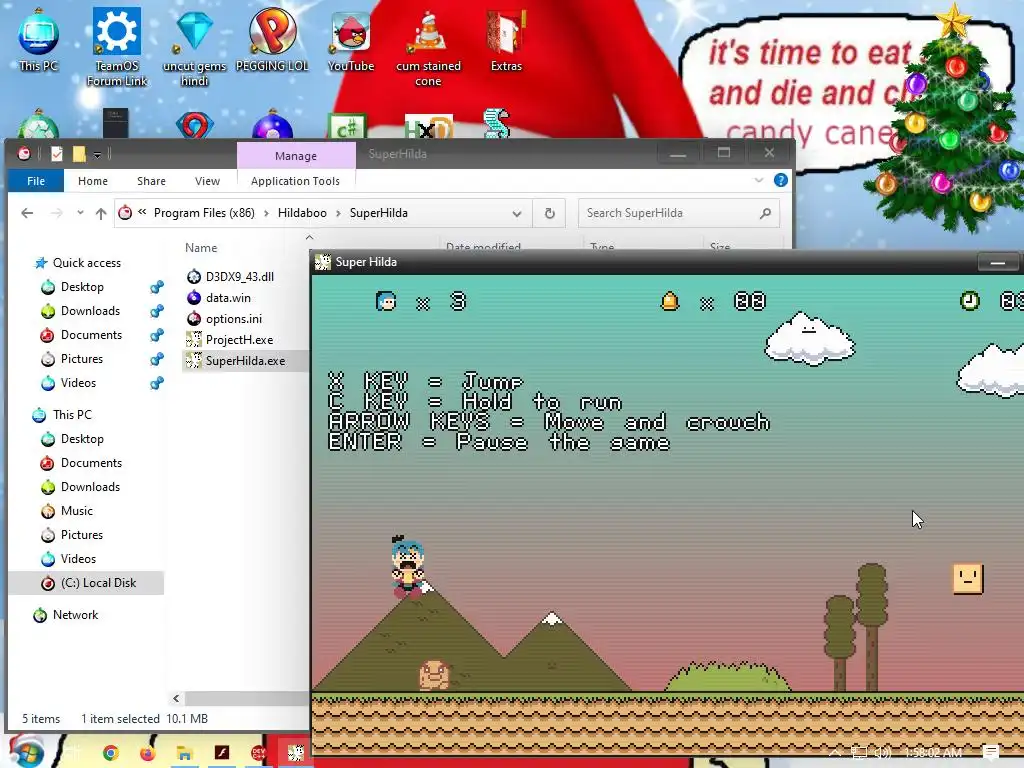
Task: Open Flash icon on taskbar
Action: click(222, 753)
